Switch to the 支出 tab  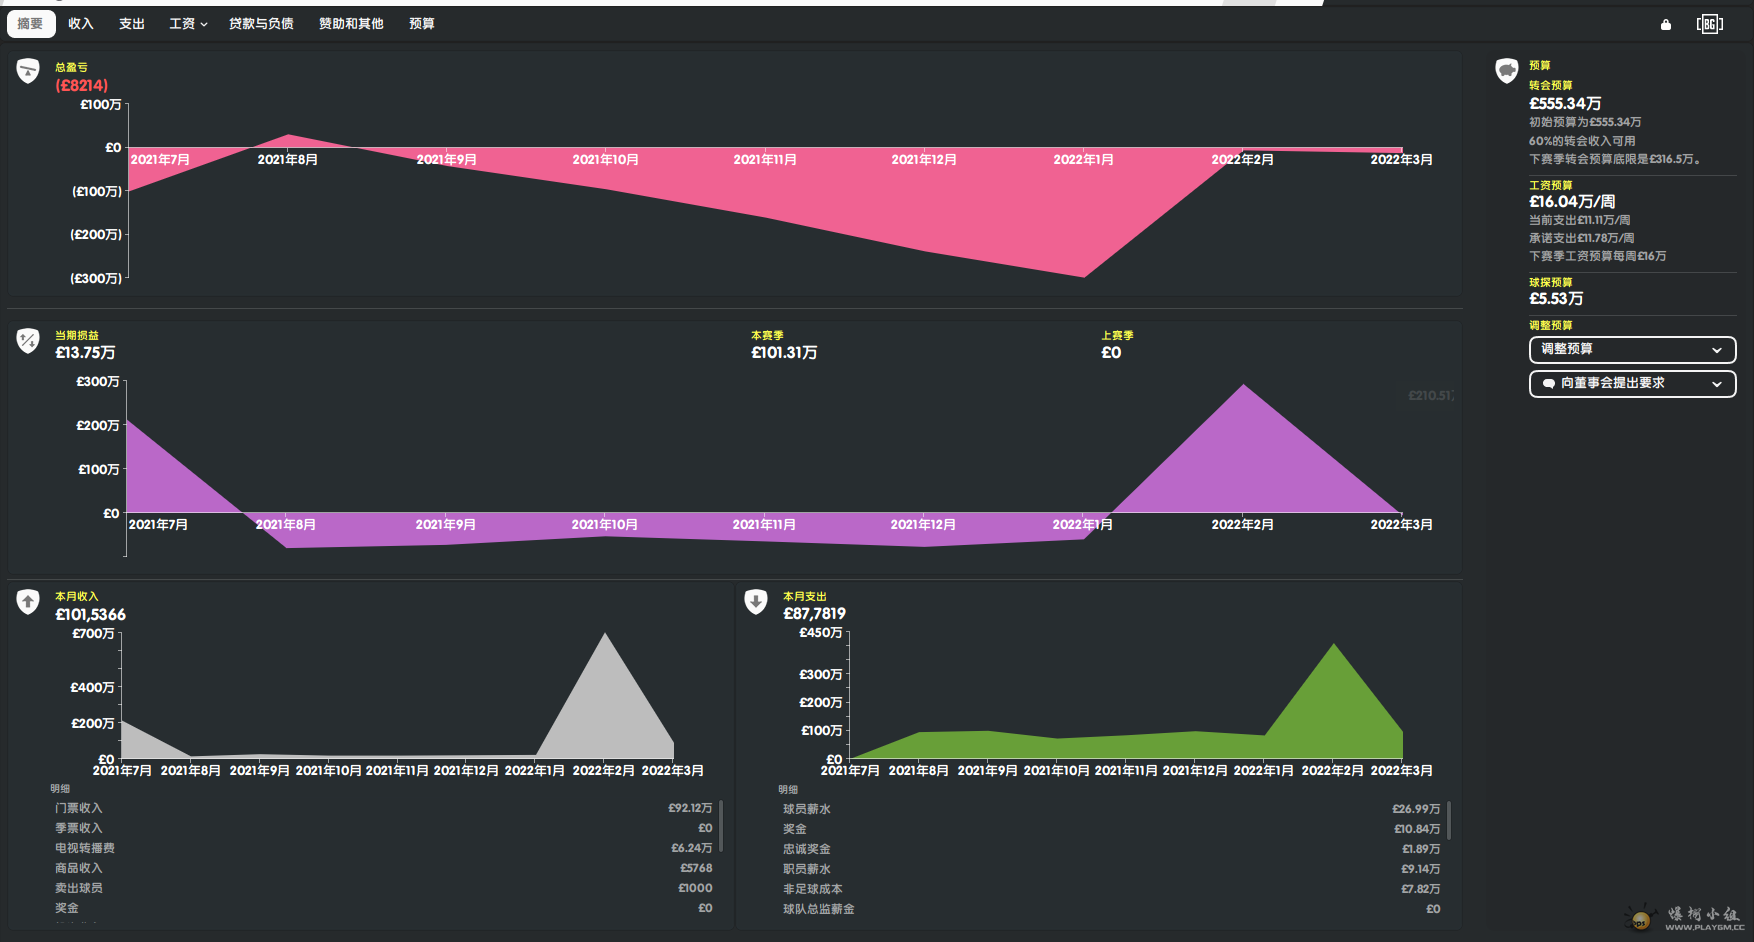(x=132, y=24)
